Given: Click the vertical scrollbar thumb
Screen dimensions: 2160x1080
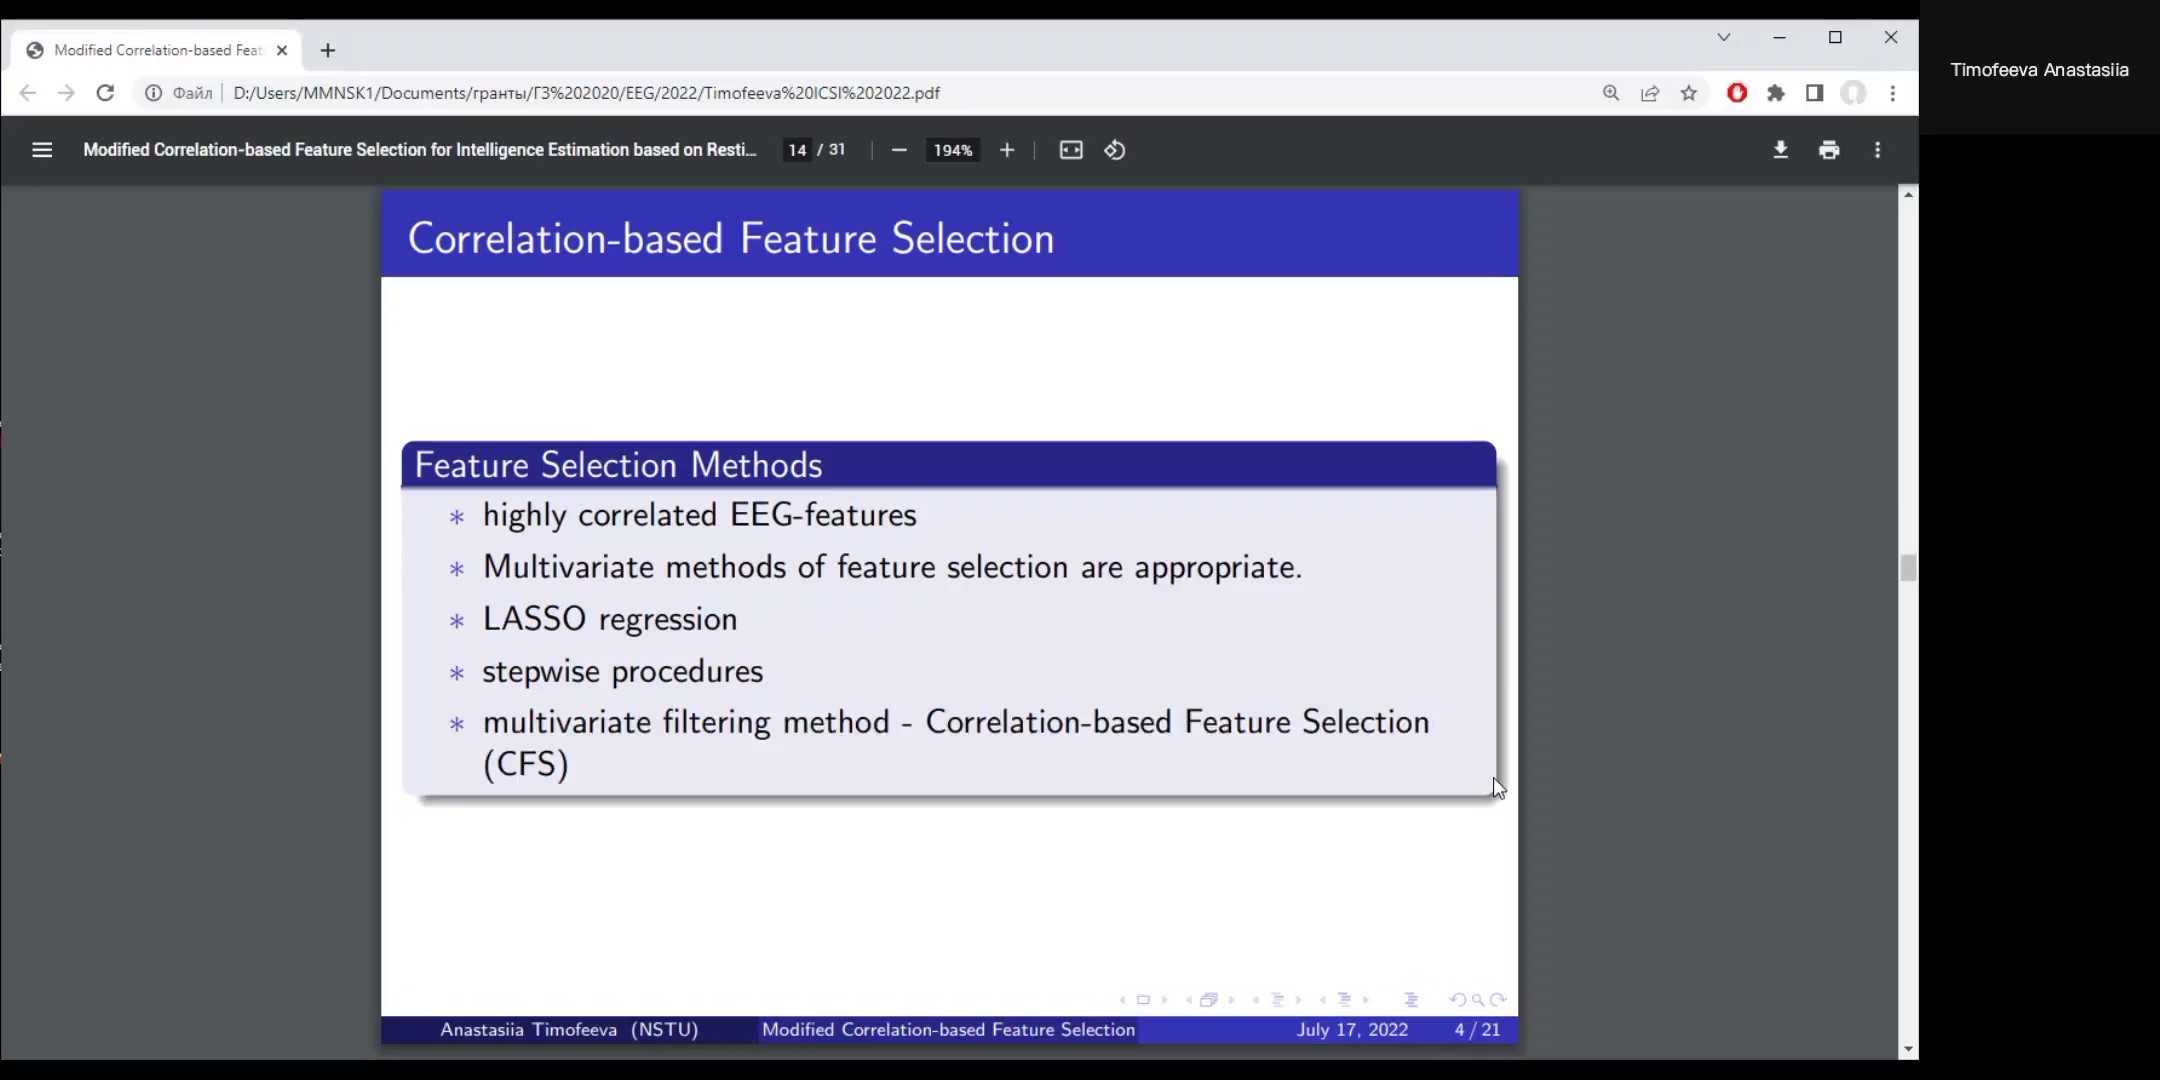Looking at the screenshot, I should tap(1908, 568).
